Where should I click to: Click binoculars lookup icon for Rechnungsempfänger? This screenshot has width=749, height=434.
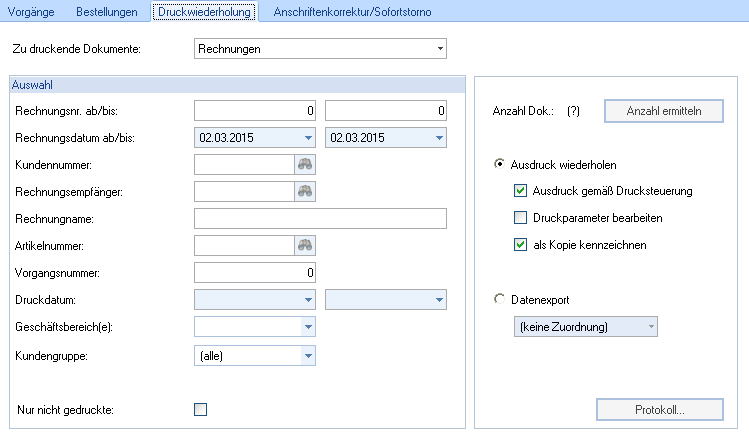tap(305, 192)
